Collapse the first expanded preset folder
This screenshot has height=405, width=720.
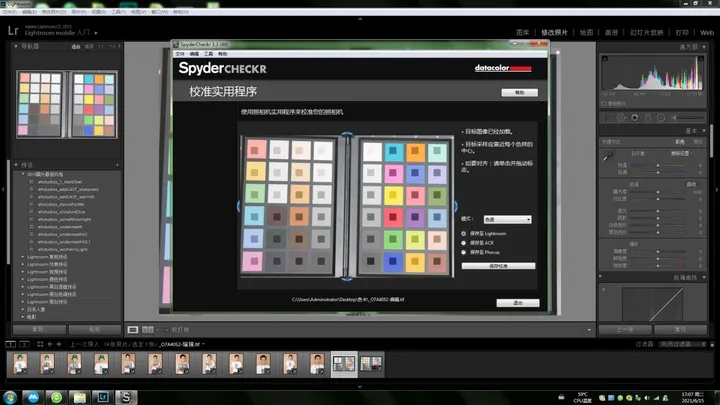23,174
